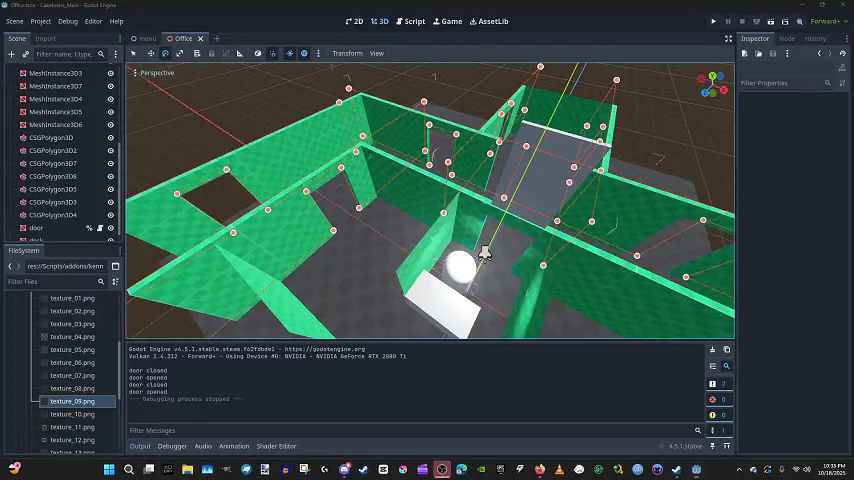Open Windows Start menu on taskbar
The height and width of the screenshot is (480, 854).
[109, 469]
